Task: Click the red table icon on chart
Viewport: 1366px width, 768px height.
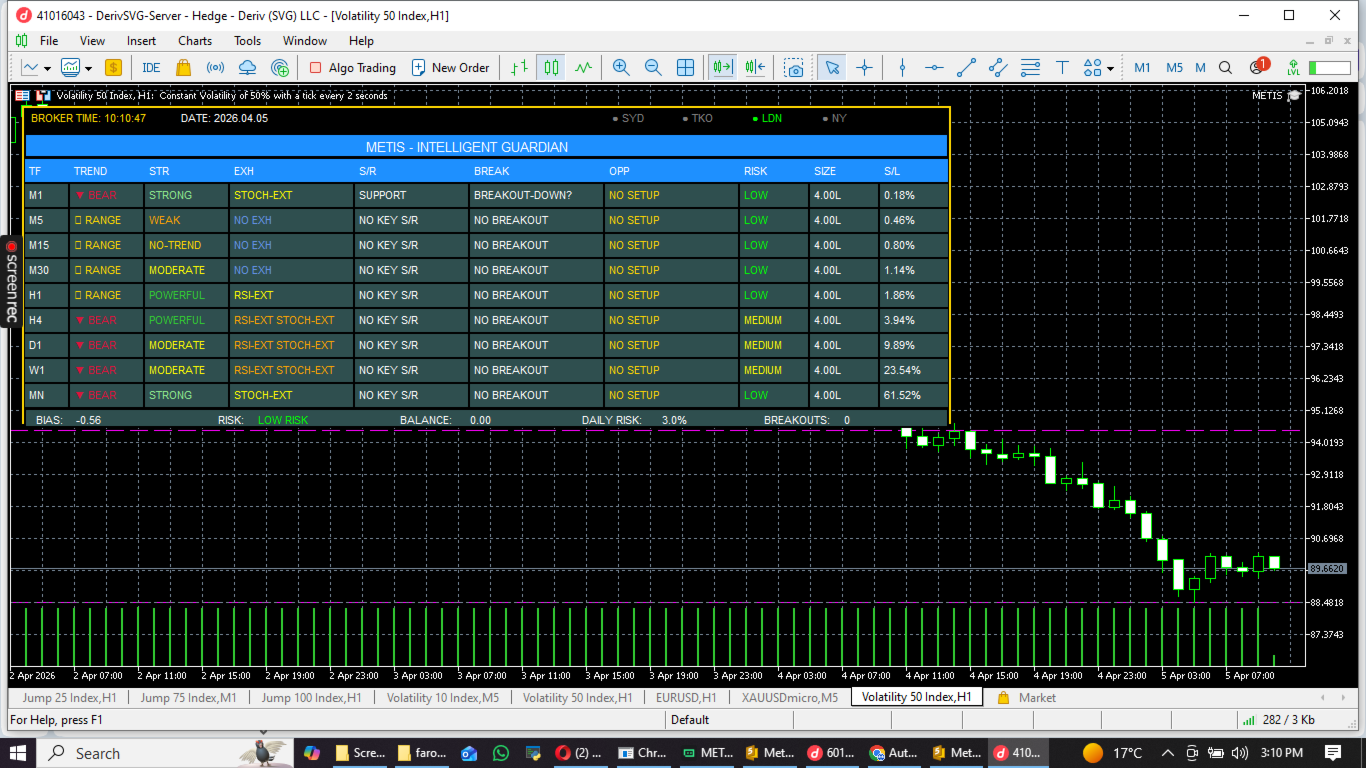Action: (x=22, y=96)
